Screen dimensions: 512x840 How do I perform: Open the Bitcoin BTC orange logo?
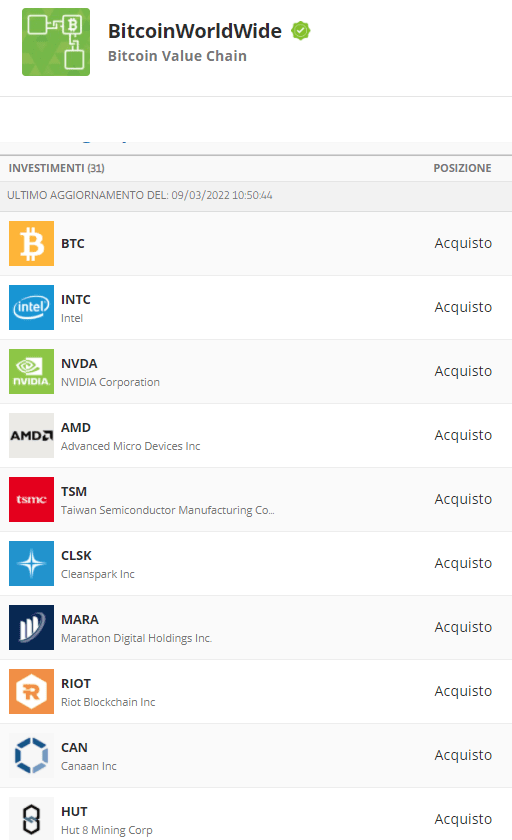click(32, 243)
